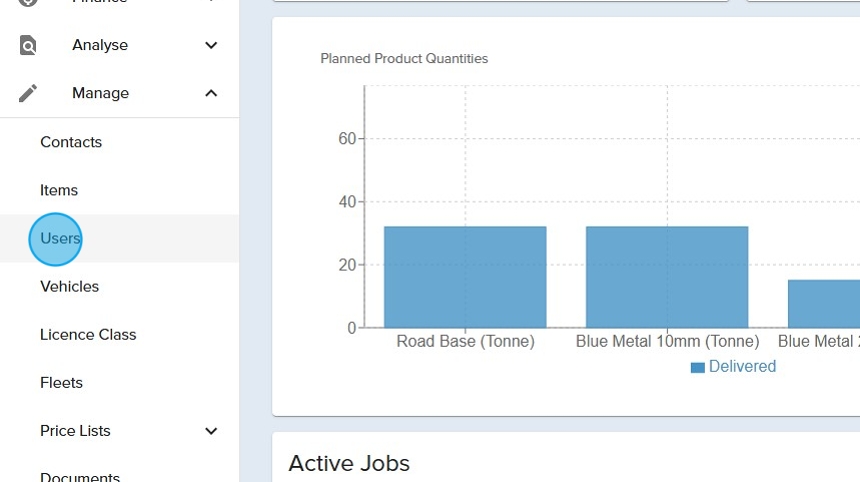Select Items from the sidebar
Screen dimensions: 860x482
point(59,190)
